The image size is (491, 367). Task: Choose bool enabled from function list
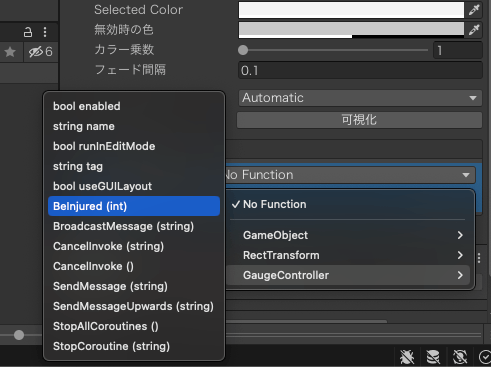(134, 106)
